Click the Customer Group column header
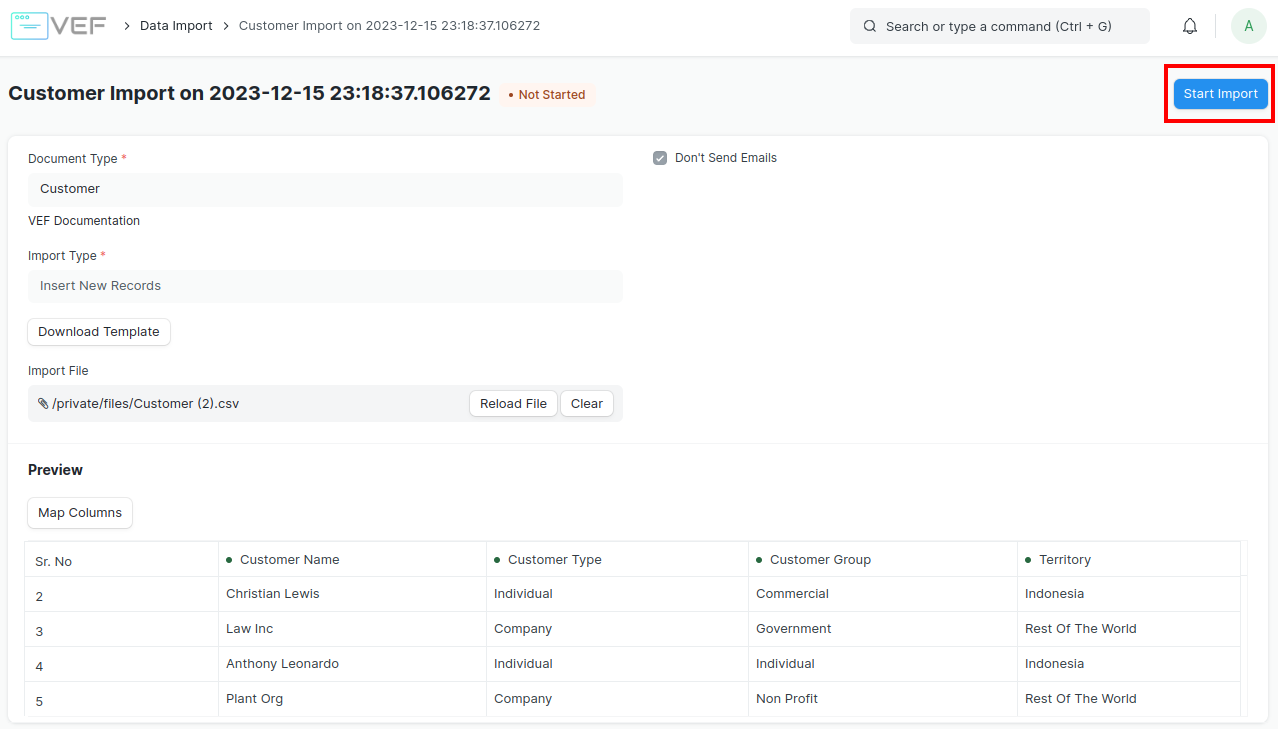This screenshot has height=729, width=1278. tap(883, 560)
